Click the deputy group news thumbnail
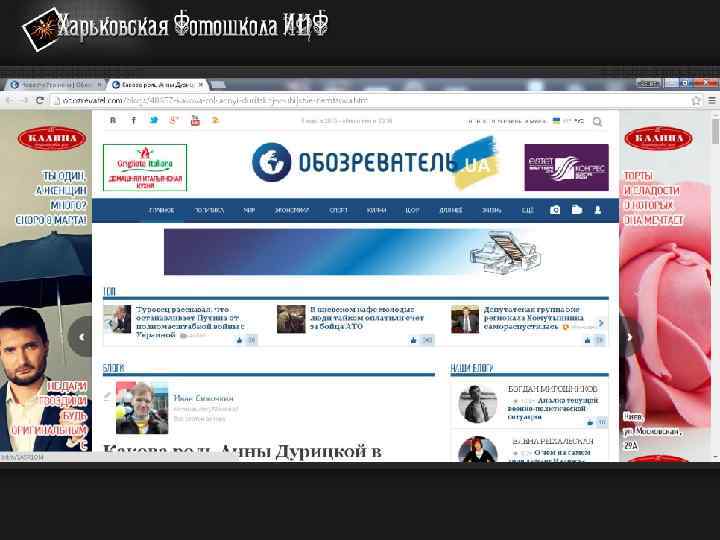 (x=465, y=319)
